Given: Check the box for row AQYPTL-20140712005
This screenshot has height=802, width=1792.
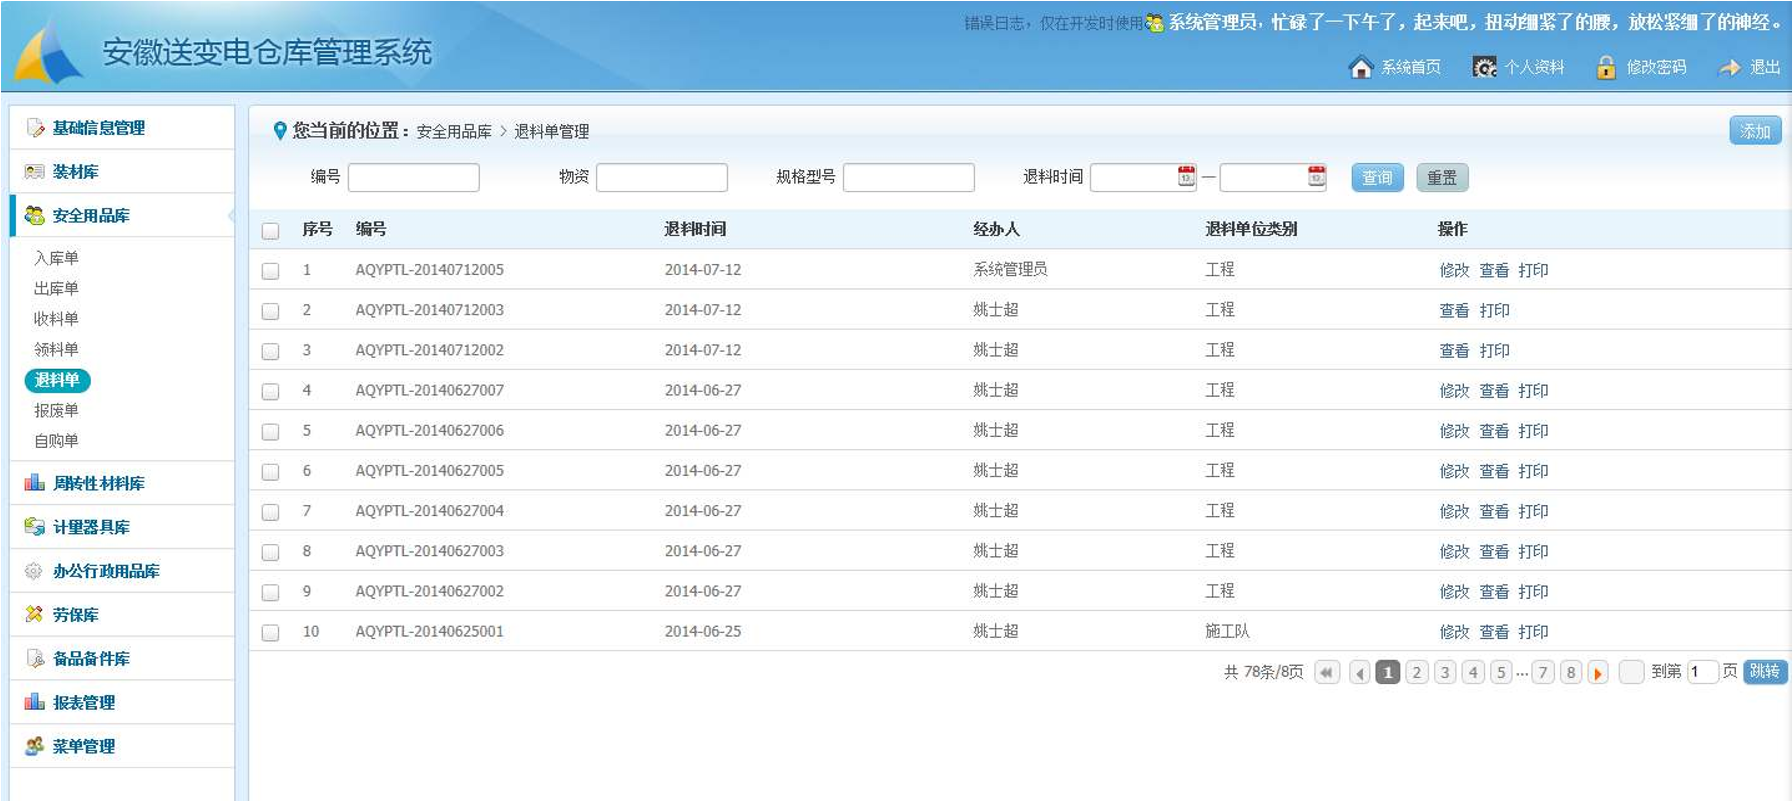Looking at the screenshot, I should tap(270, 271).
